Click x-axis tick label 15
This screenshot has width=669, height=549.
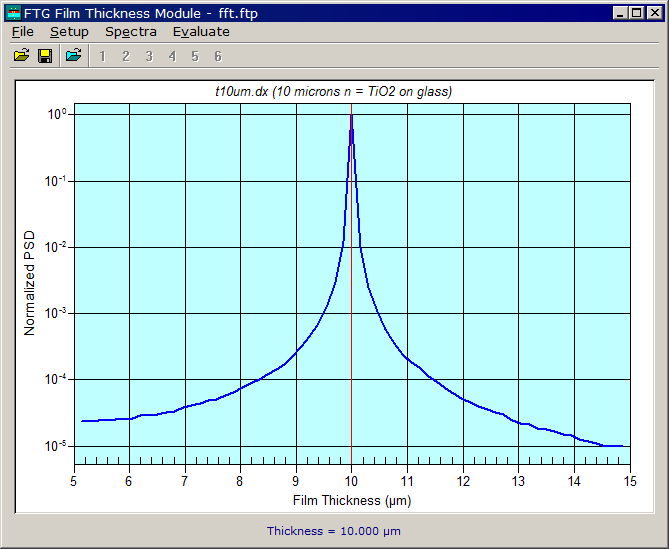click(x=630, y=482)
